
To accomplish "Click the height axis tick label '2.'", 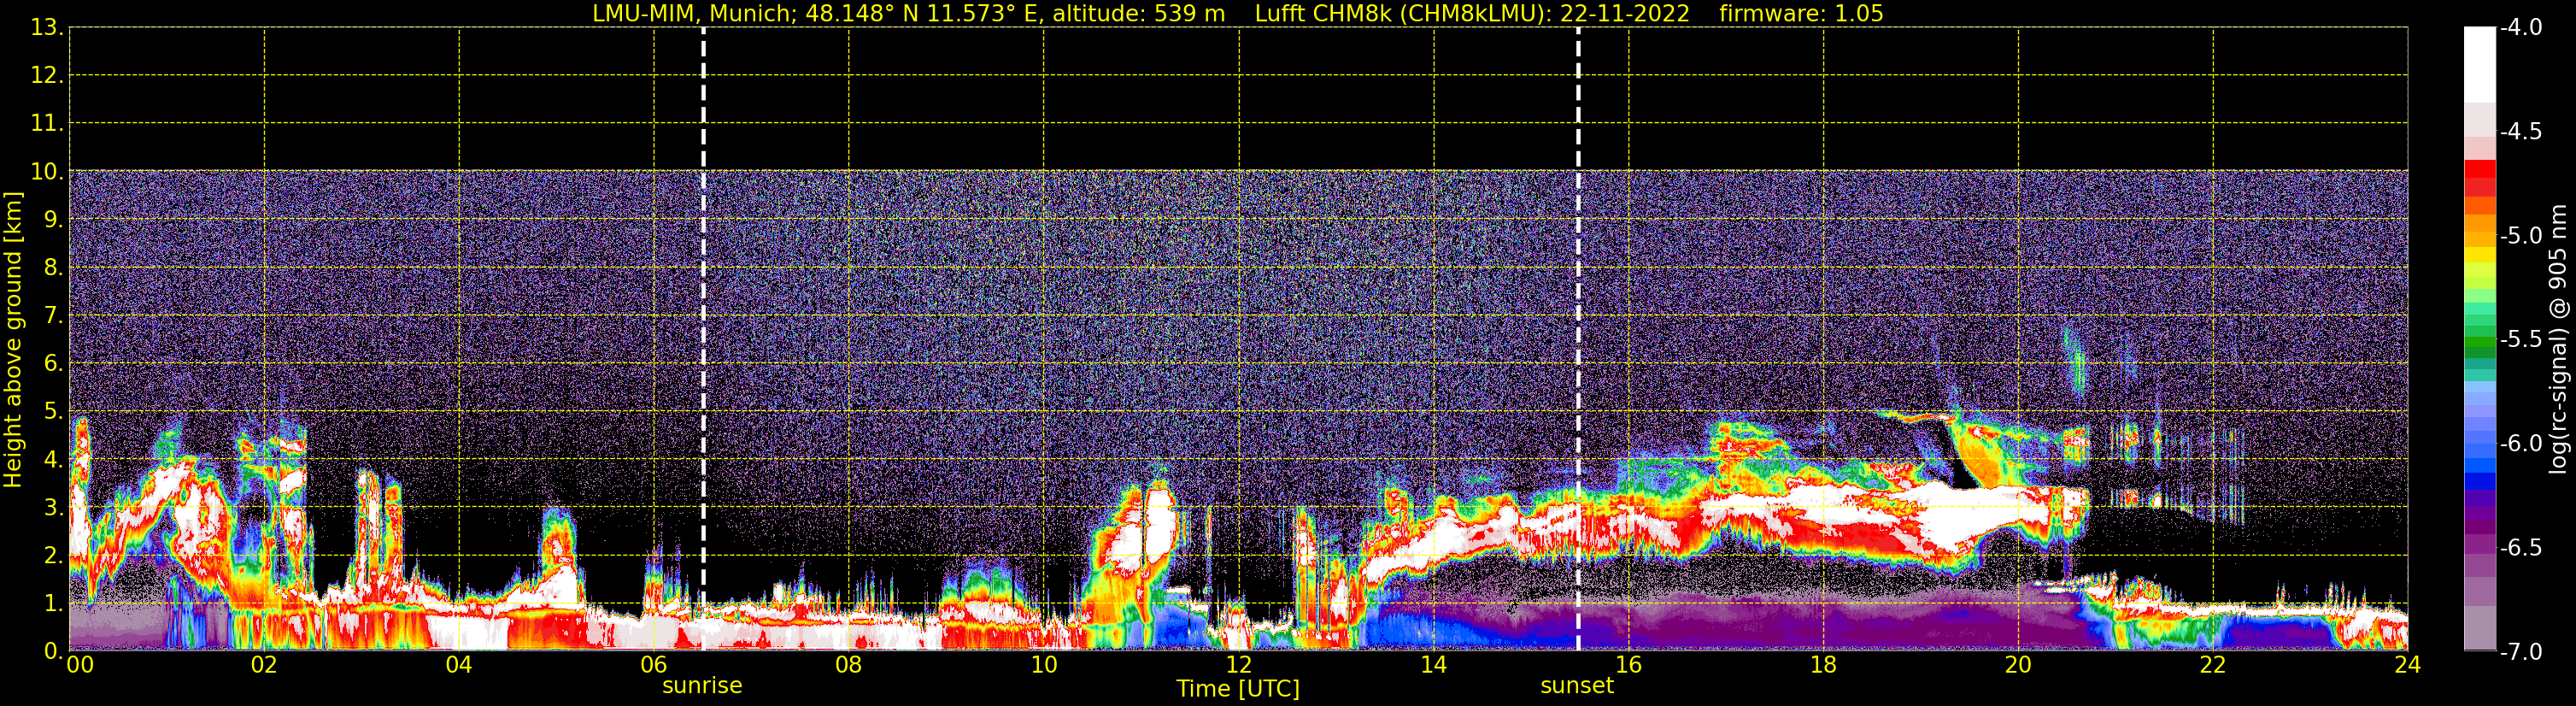I will pos(53,556).
